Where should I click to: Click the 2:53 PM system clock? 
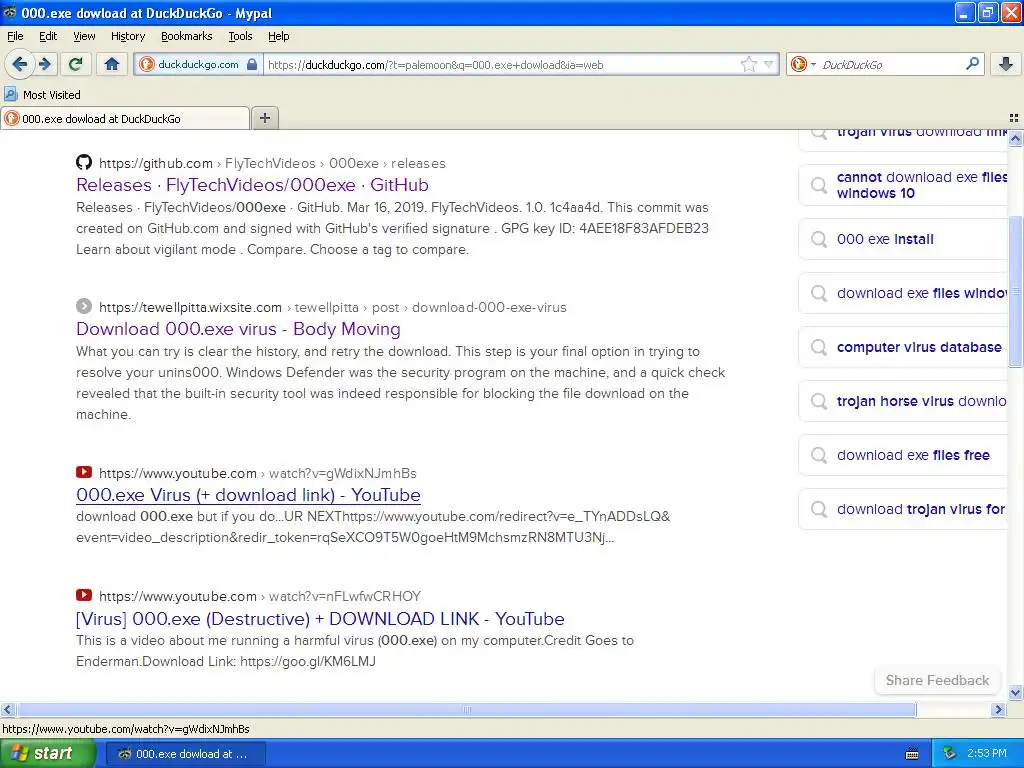point(986,754)
